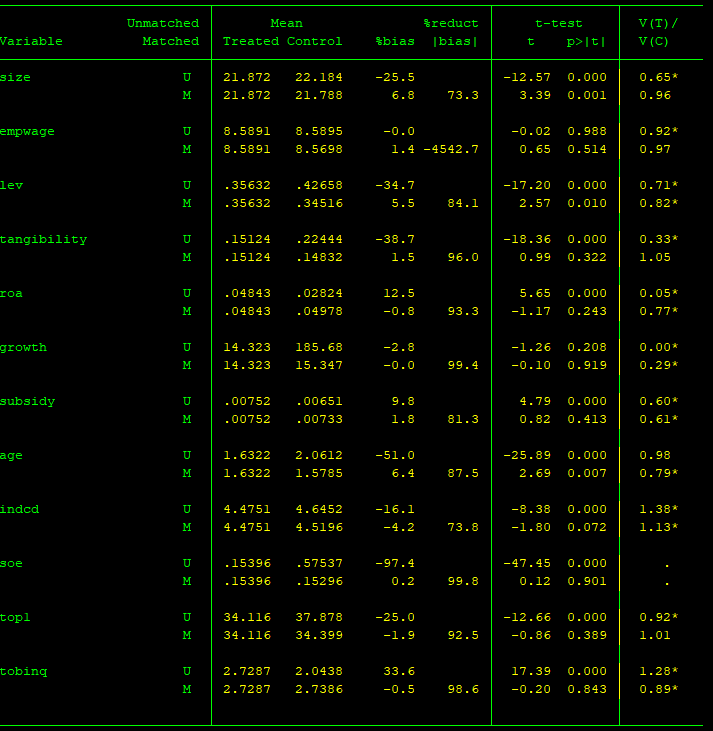Image resolution: width=713 pixels, height=731 pixels.
Task: Select the 'lev' variable name
Action: (12, 186)
